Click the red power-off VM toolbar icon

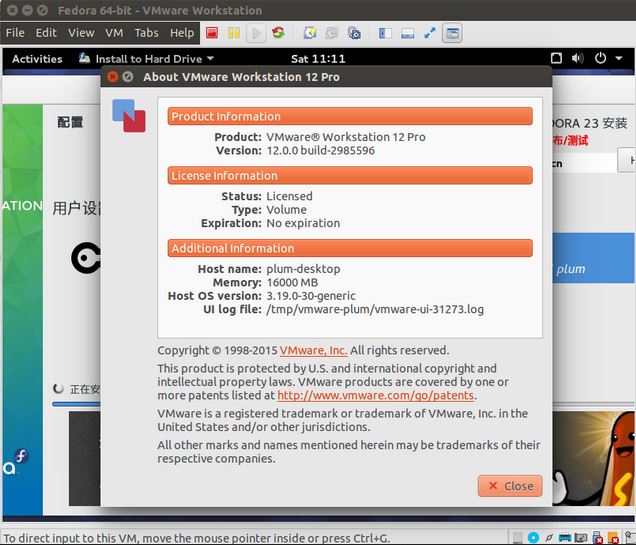coord(212,33)
